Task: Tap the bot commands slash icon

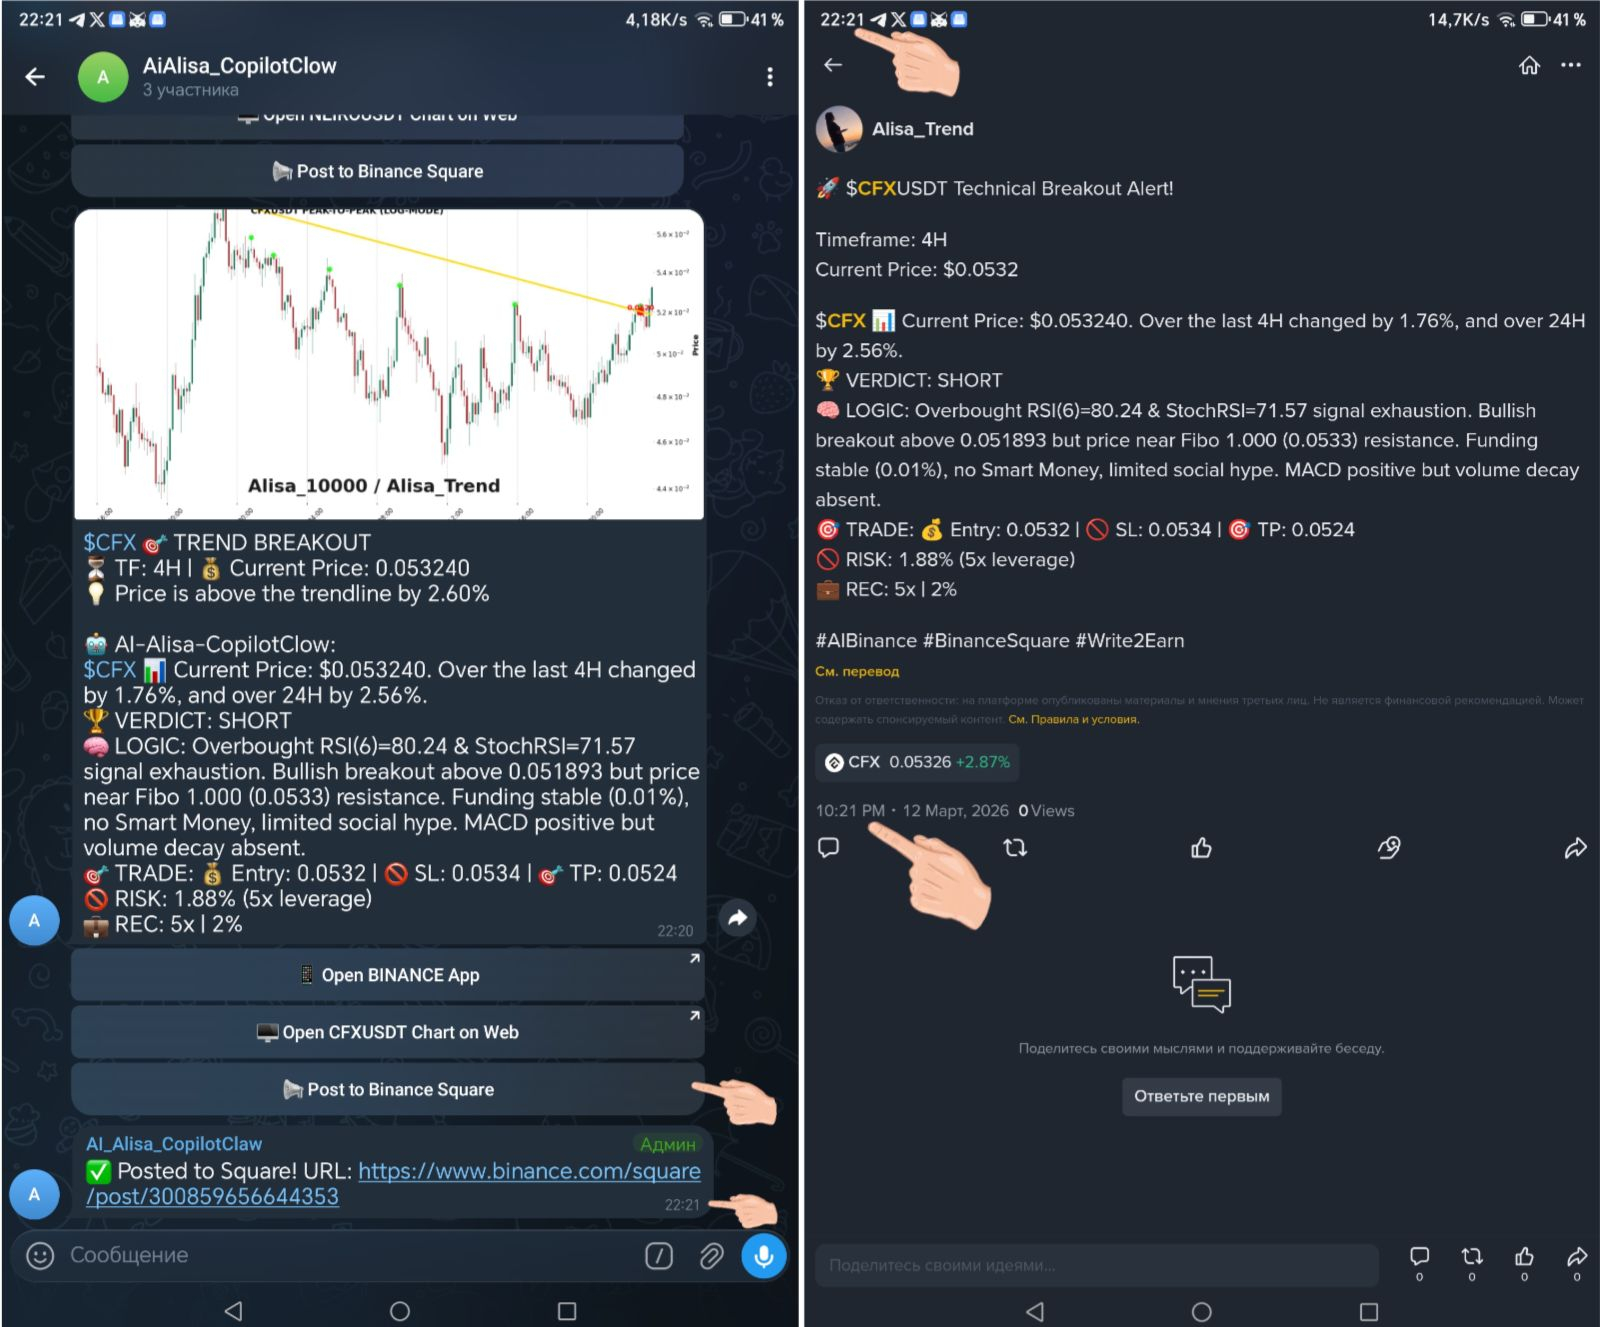Action: click(659, 1256)
